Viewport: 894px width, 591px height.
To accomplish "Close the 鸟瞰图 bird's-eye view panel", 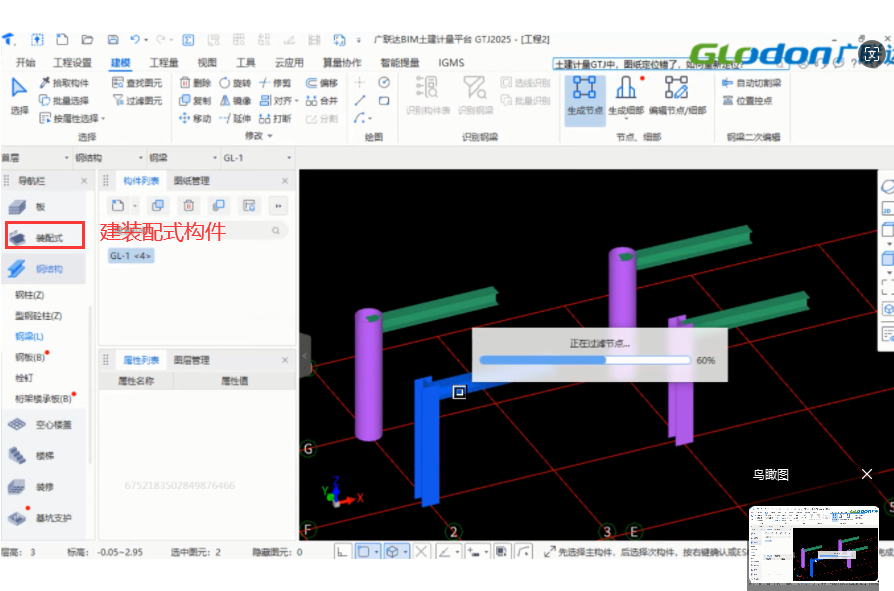I will click(x=867, y=474).
